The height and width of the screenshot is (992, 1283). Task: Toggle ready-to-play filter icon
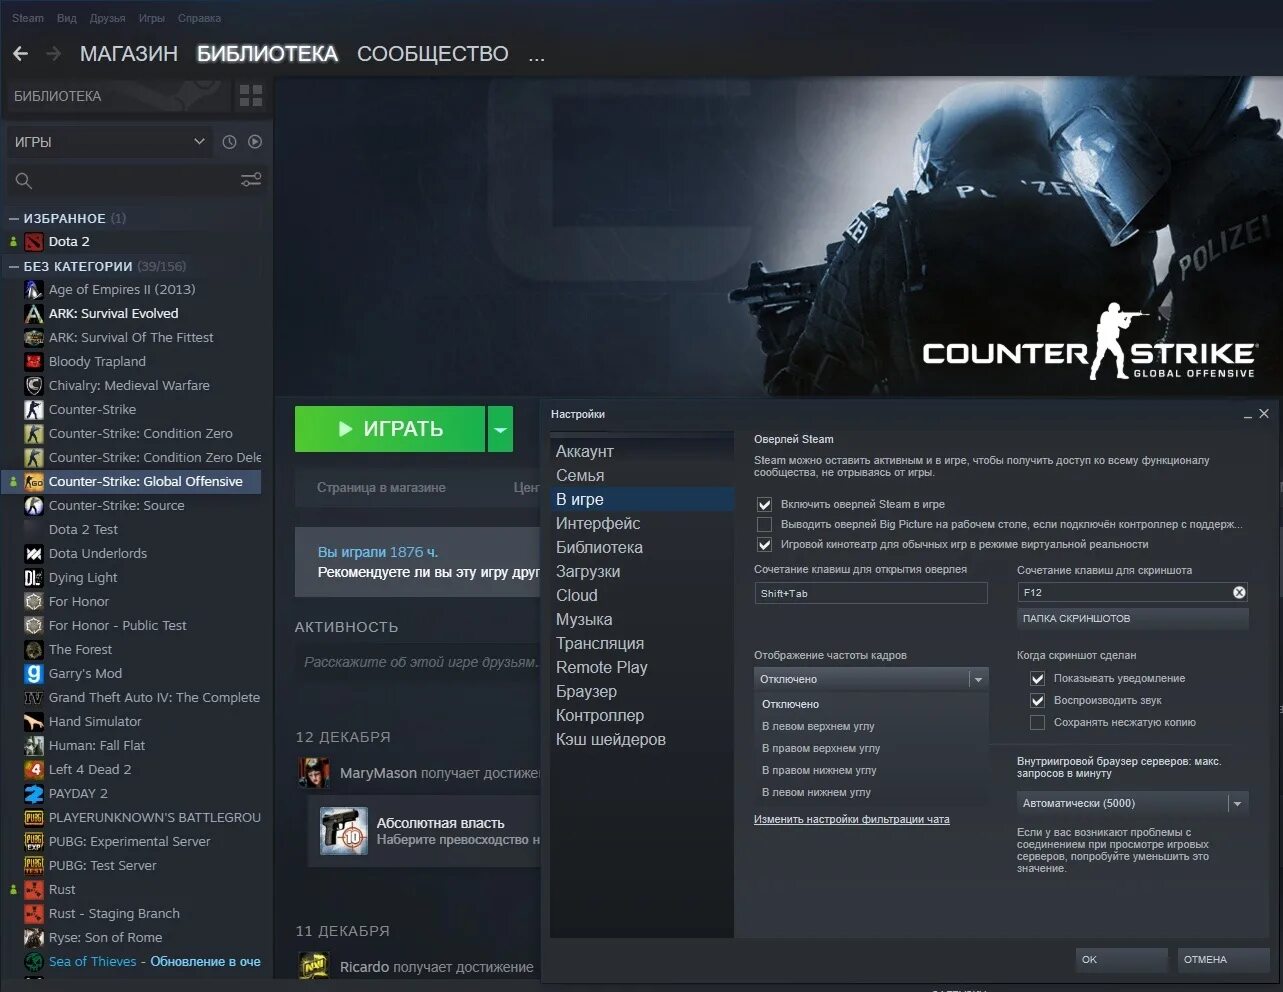pos(255,142)
